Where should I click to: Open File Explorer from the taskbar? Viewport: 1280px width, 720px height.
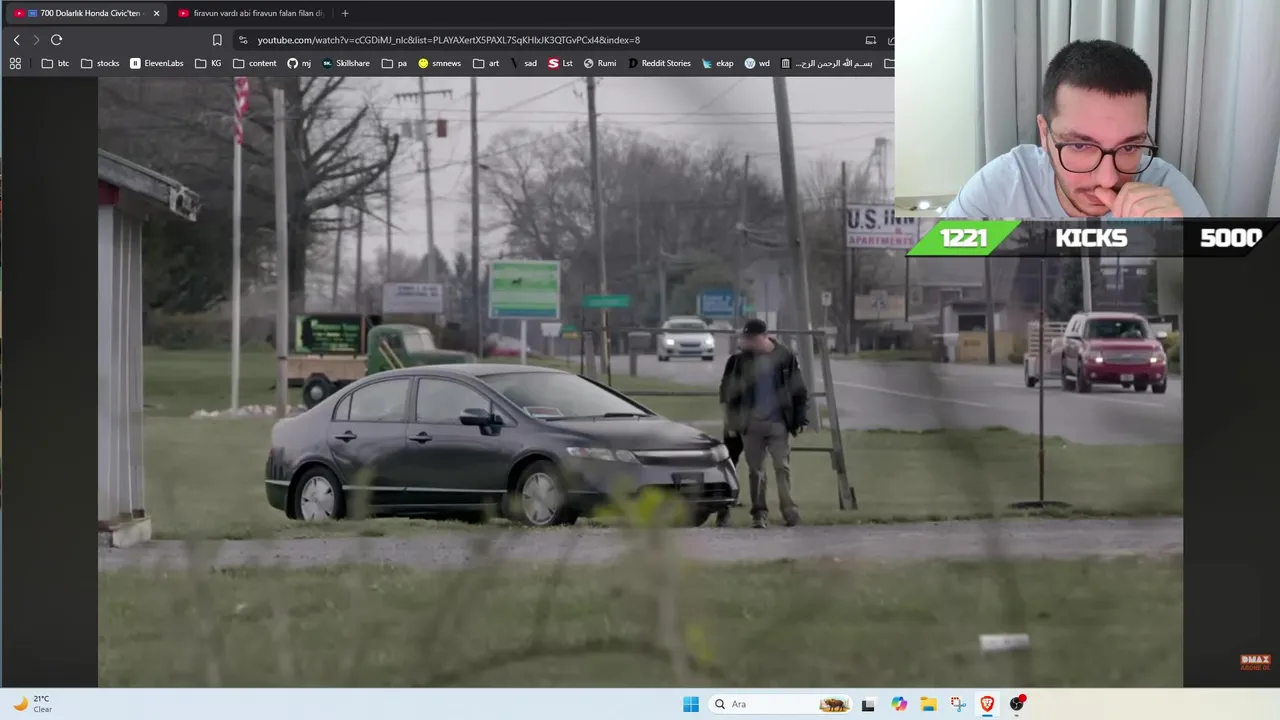(928, 704)
